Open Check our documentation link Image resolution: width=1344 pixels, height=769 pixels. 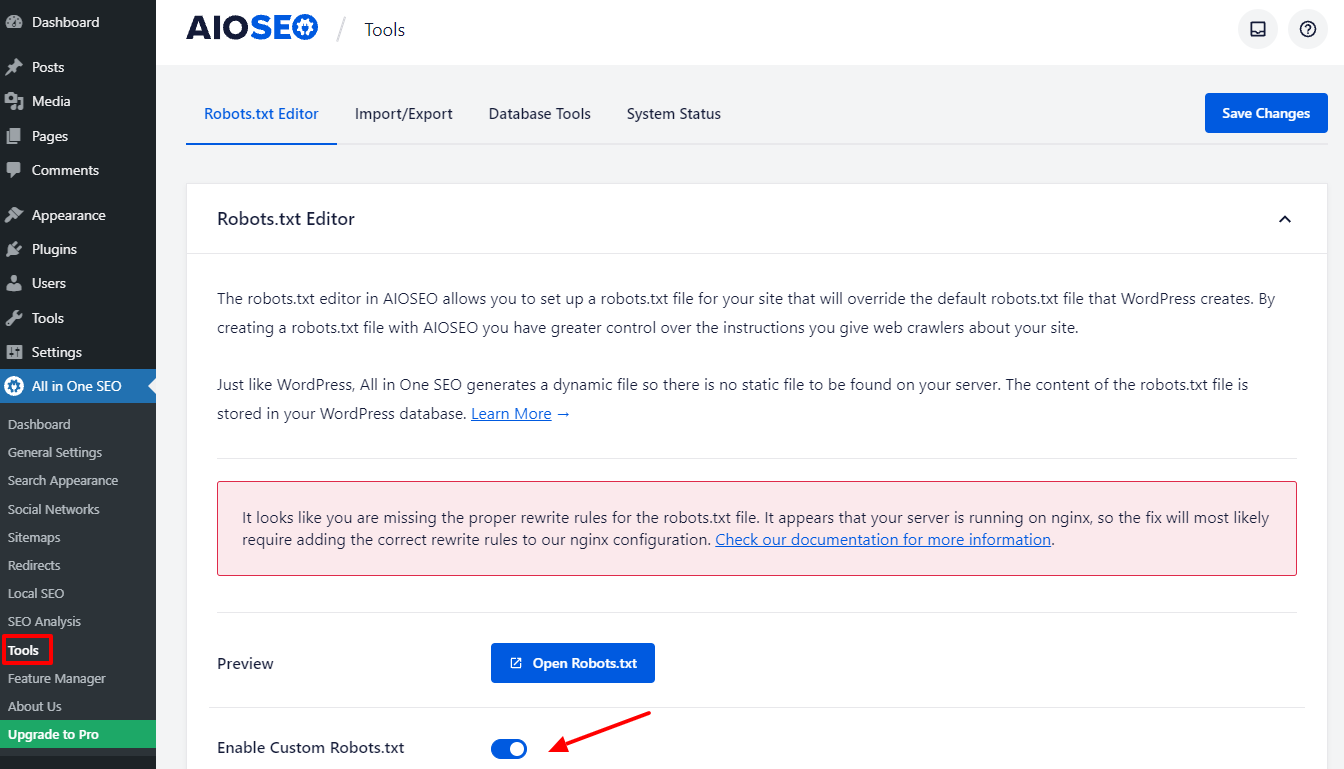pos(883,539)
